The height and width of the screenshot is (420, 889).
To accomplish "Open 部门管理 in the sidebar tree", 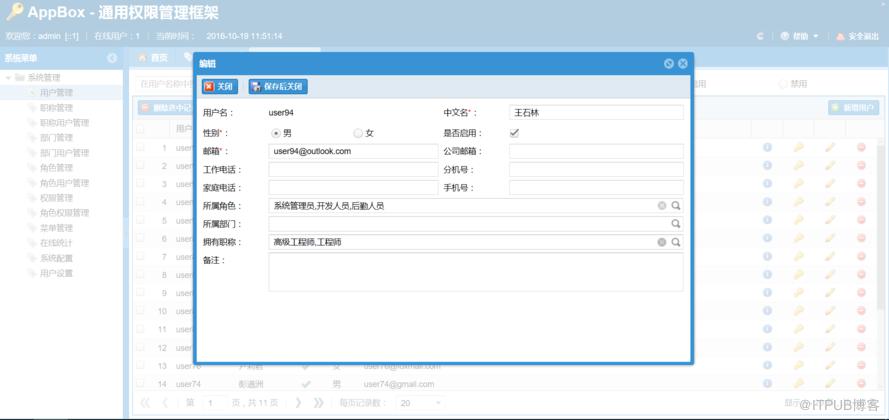I will coord(56,138).
